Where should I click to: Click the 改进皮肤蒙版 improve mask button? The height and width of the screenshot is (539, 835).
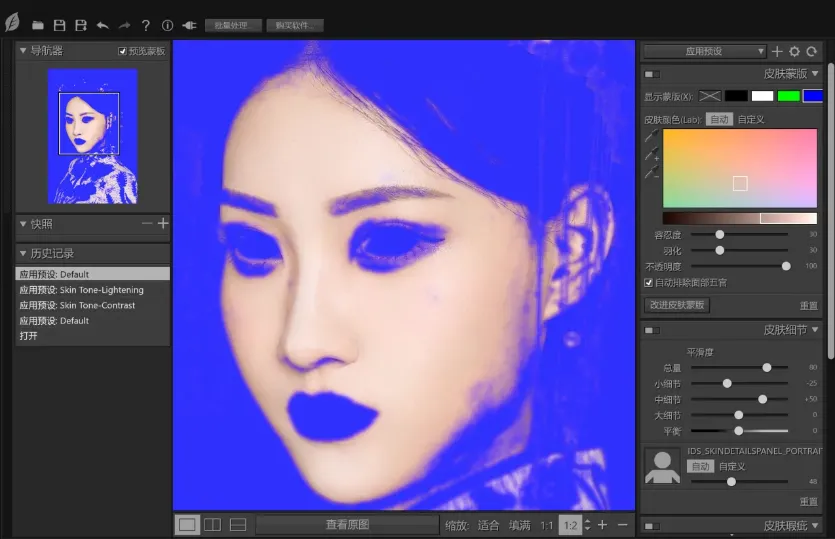click(x=677, y=305)
